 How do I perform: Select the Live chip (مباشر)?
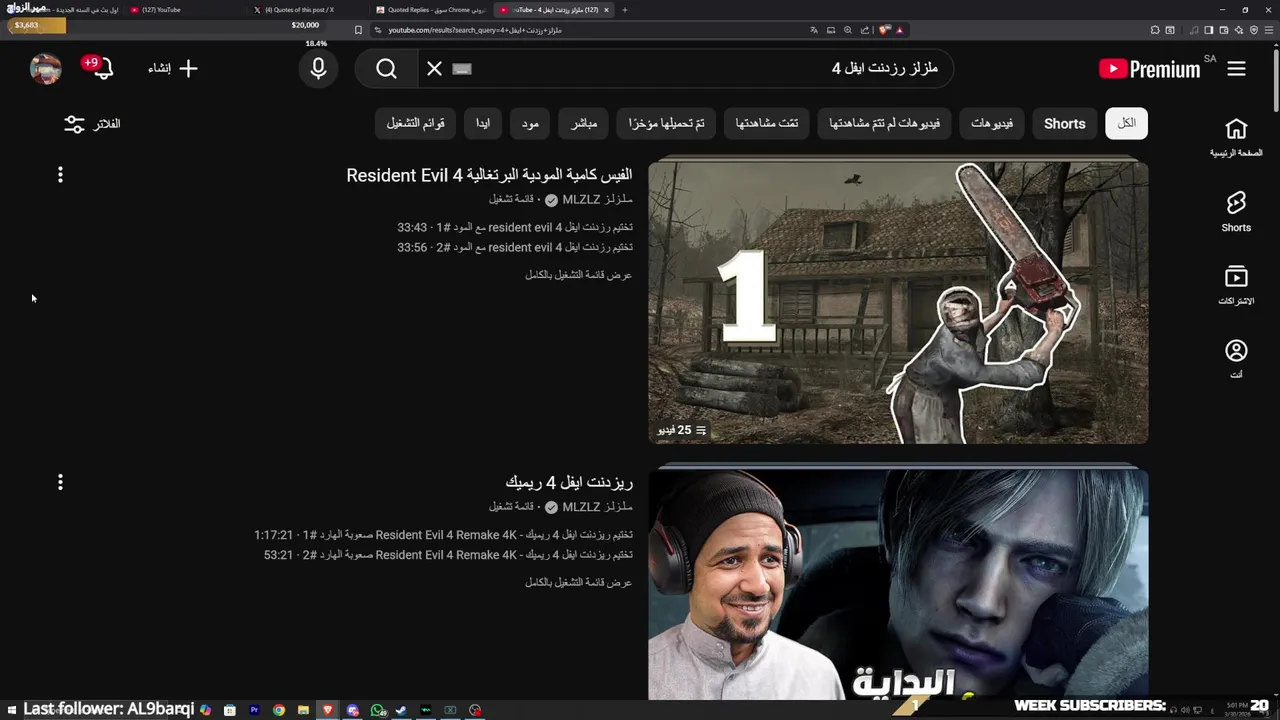(584, 123)
